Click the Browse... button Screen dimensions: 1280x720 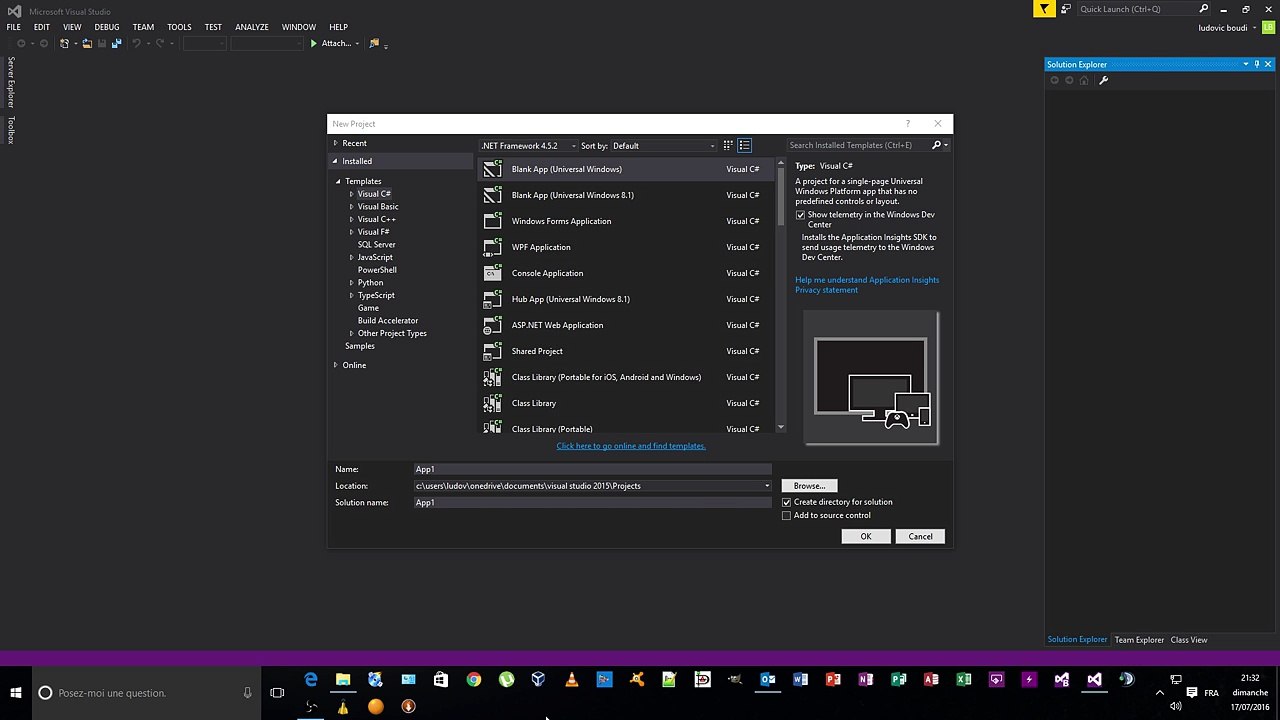809,486
